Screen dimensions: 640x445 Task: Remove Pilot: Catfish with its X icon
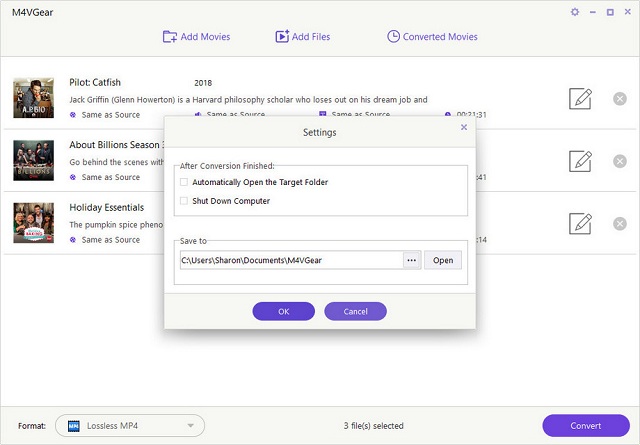point(619,98)
